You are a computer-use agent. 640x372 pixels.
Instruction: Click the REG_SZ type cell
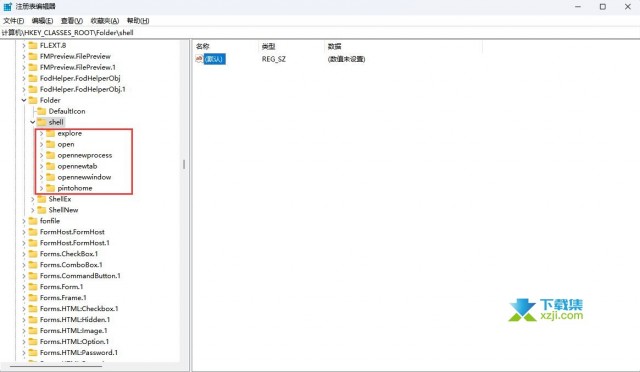click(273, 59)
